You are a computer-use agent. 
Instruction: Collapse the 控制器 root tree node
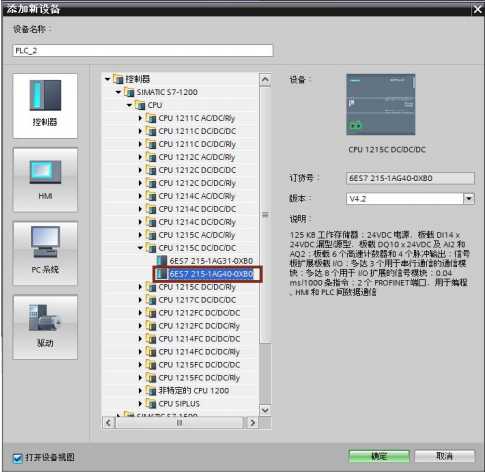(107, 79)
